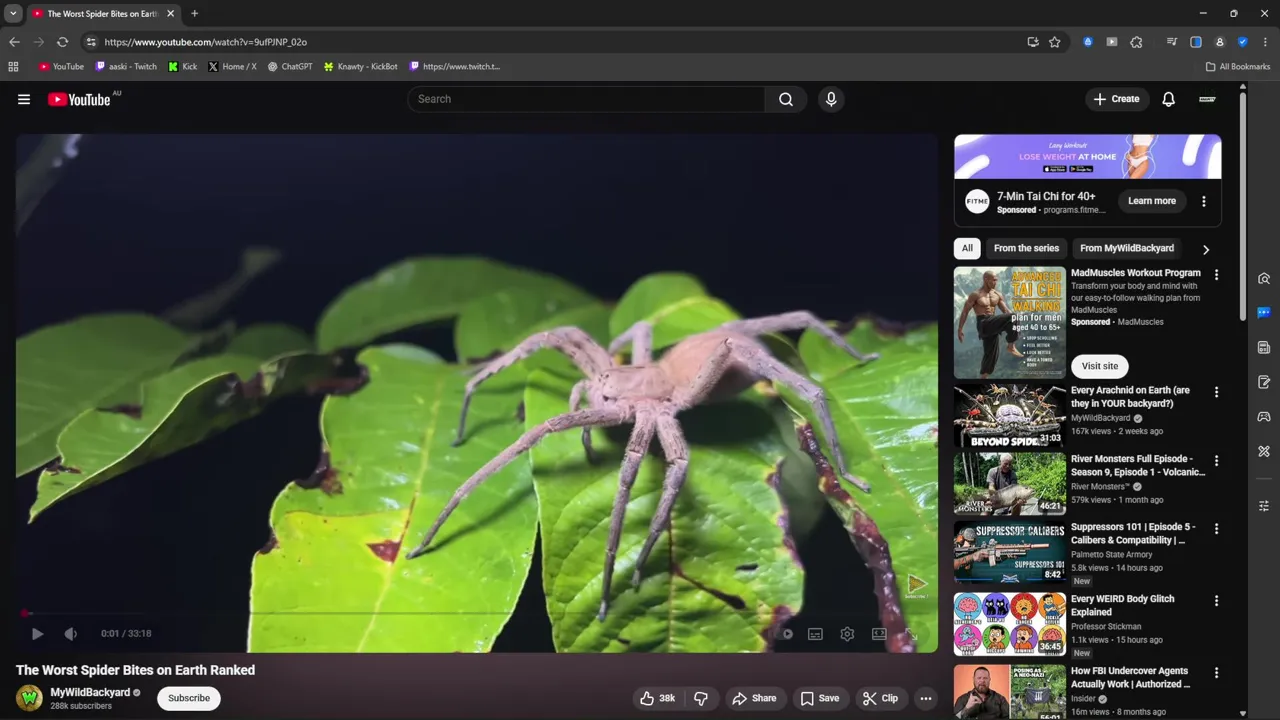Open the account avatar menu
This screenshot has height=720, width=1280.
pyautogui.click(x=1207, y=99)
